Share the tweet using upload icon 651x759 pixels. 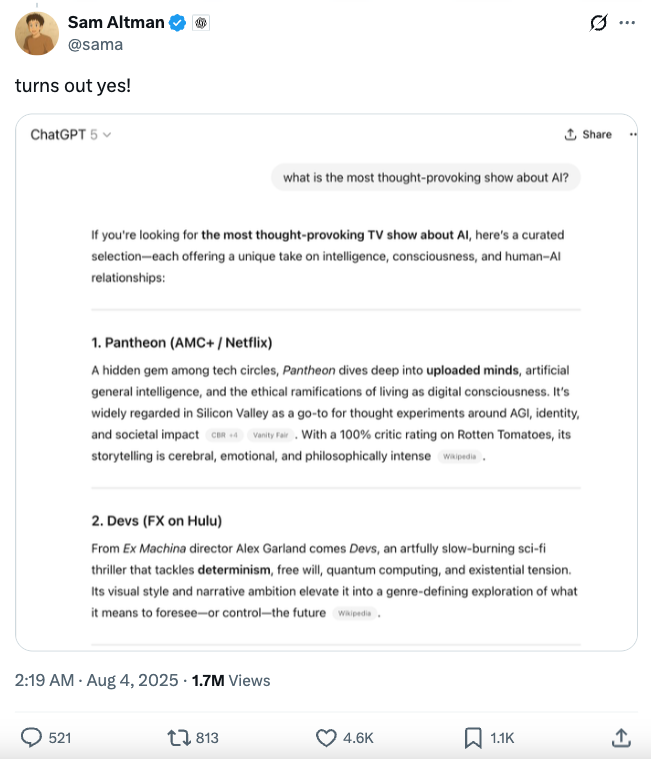(x=621, y=738)
